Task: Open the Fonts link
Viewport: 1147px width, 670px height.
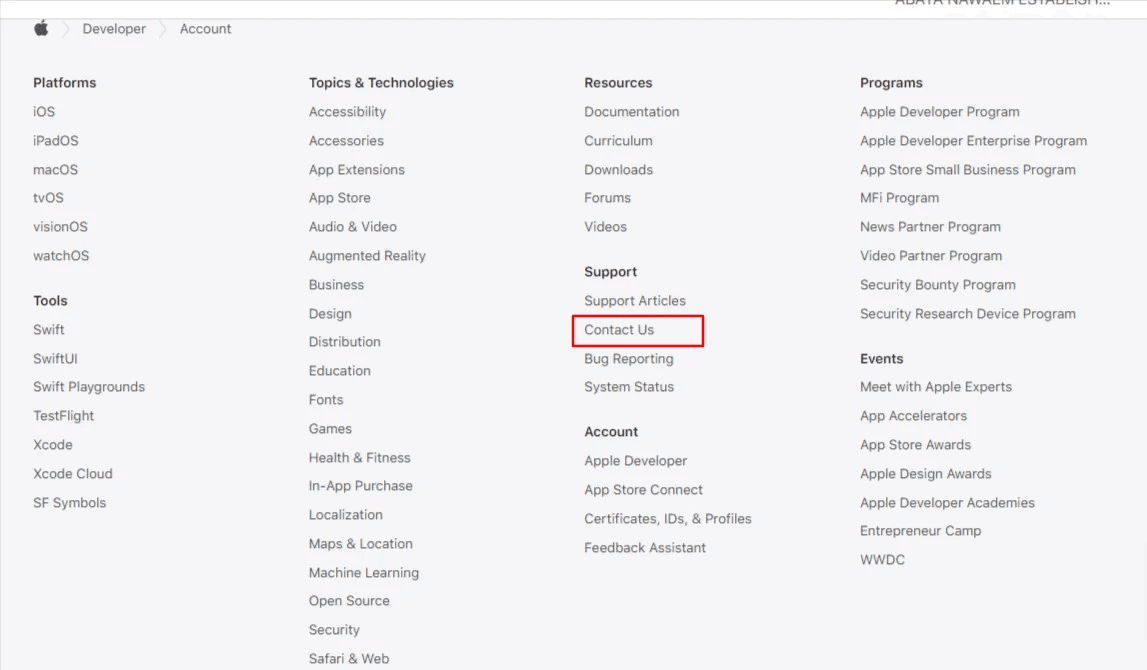Action: click(x=326, y=399)
